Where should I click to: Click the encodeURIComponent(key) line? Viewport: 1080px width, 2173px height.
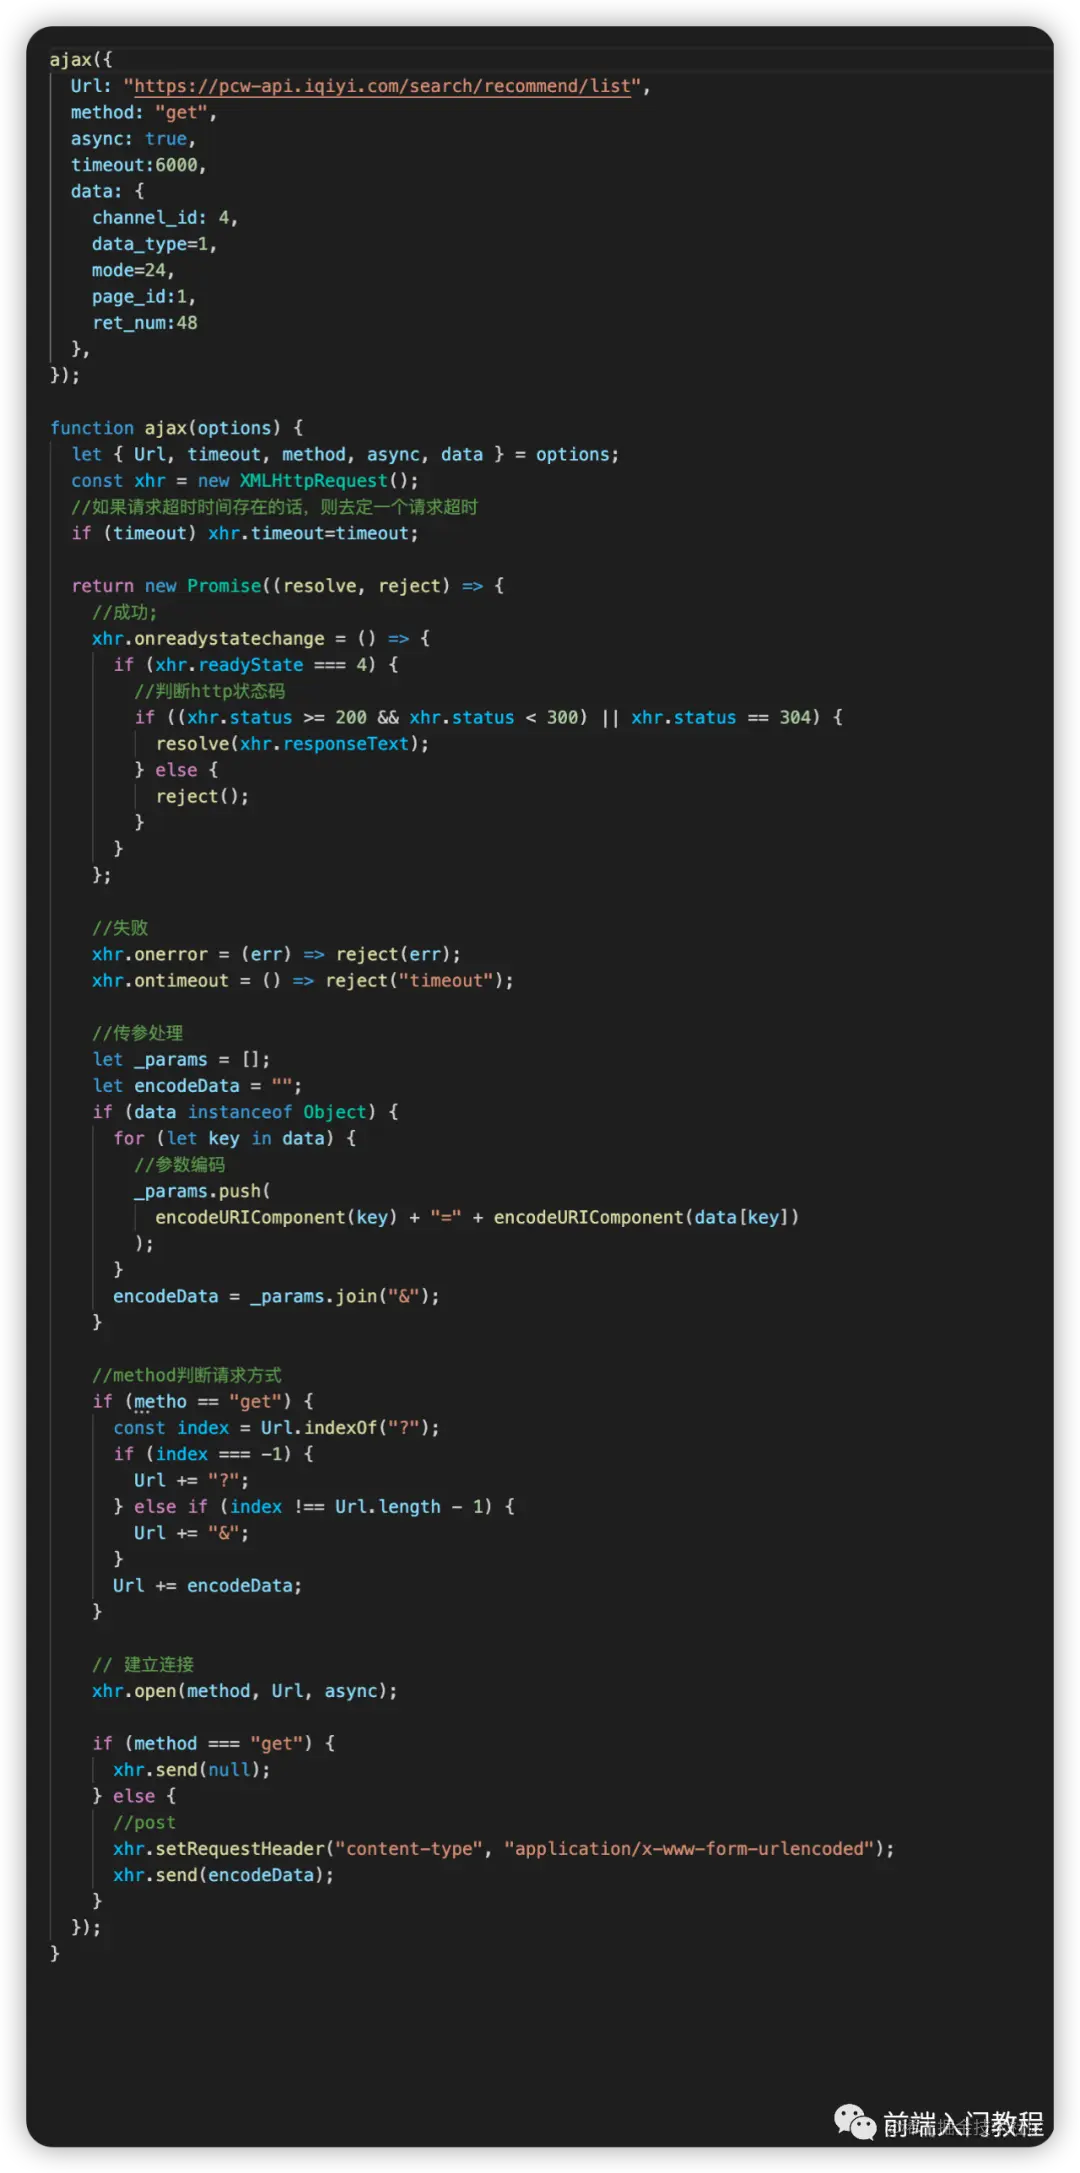(x=477, y=1217)
